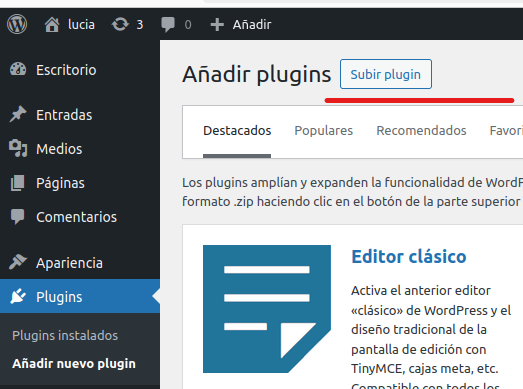Viewport: 523px width, 389px height.
Task: Open the Añadir menu in the admin bar
Action: click(x=252, y=25)
